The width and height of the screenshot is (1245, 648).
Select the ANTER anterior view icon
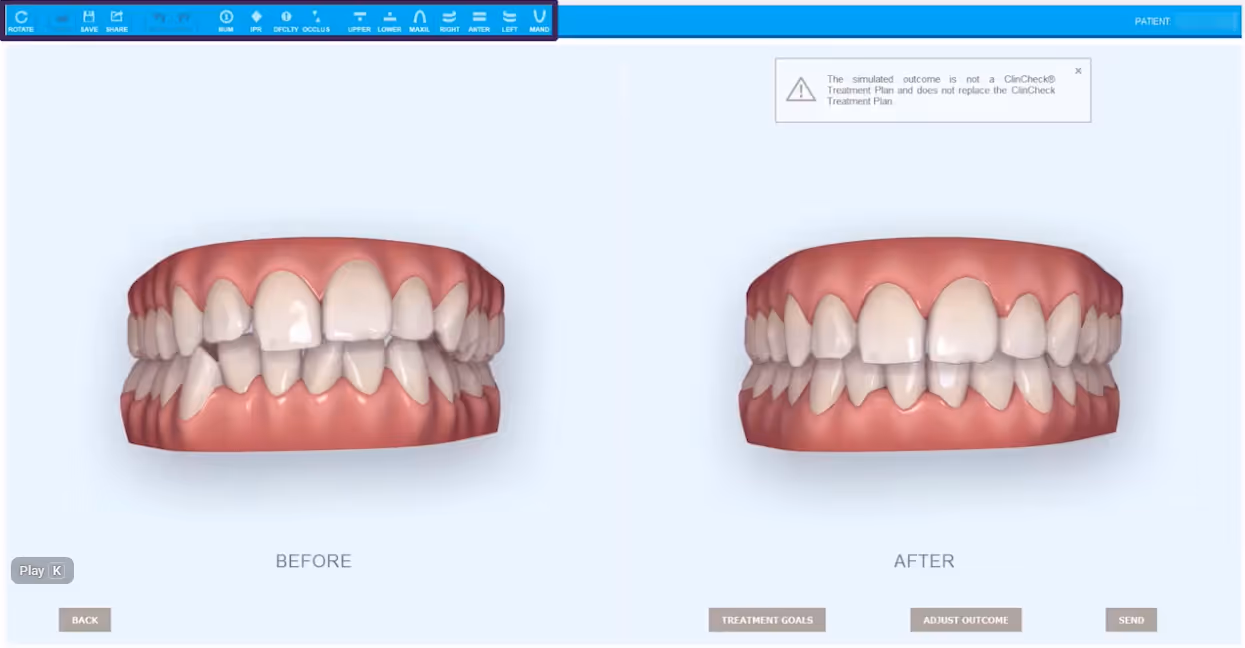479,20
